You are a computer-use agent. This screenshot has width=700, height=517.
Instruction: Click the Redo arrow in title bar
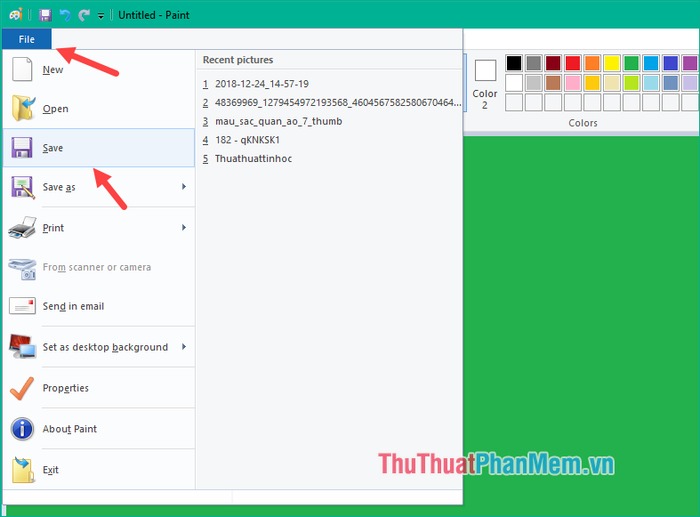point(83,15)
